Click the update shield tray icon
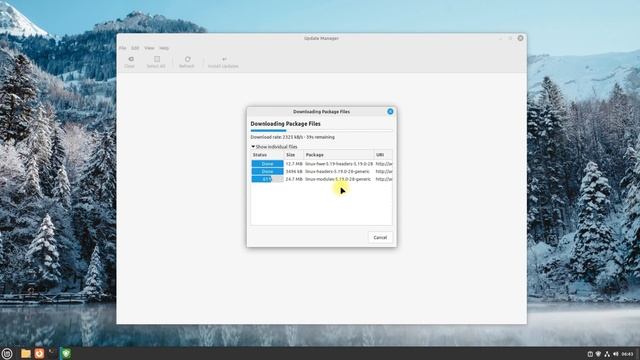 tap(598, 354)
